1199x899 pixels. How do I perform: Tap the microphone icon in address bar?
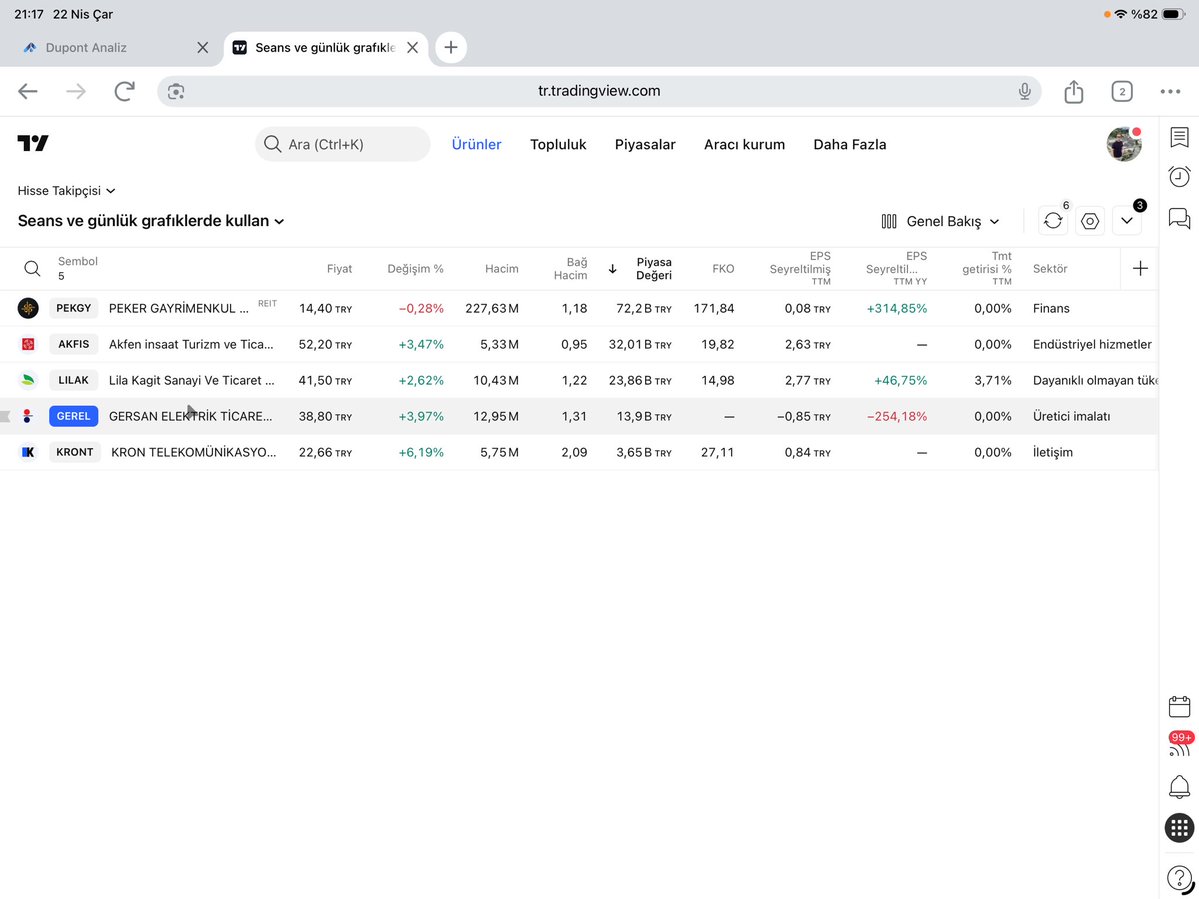click(x=1025, y=92)
